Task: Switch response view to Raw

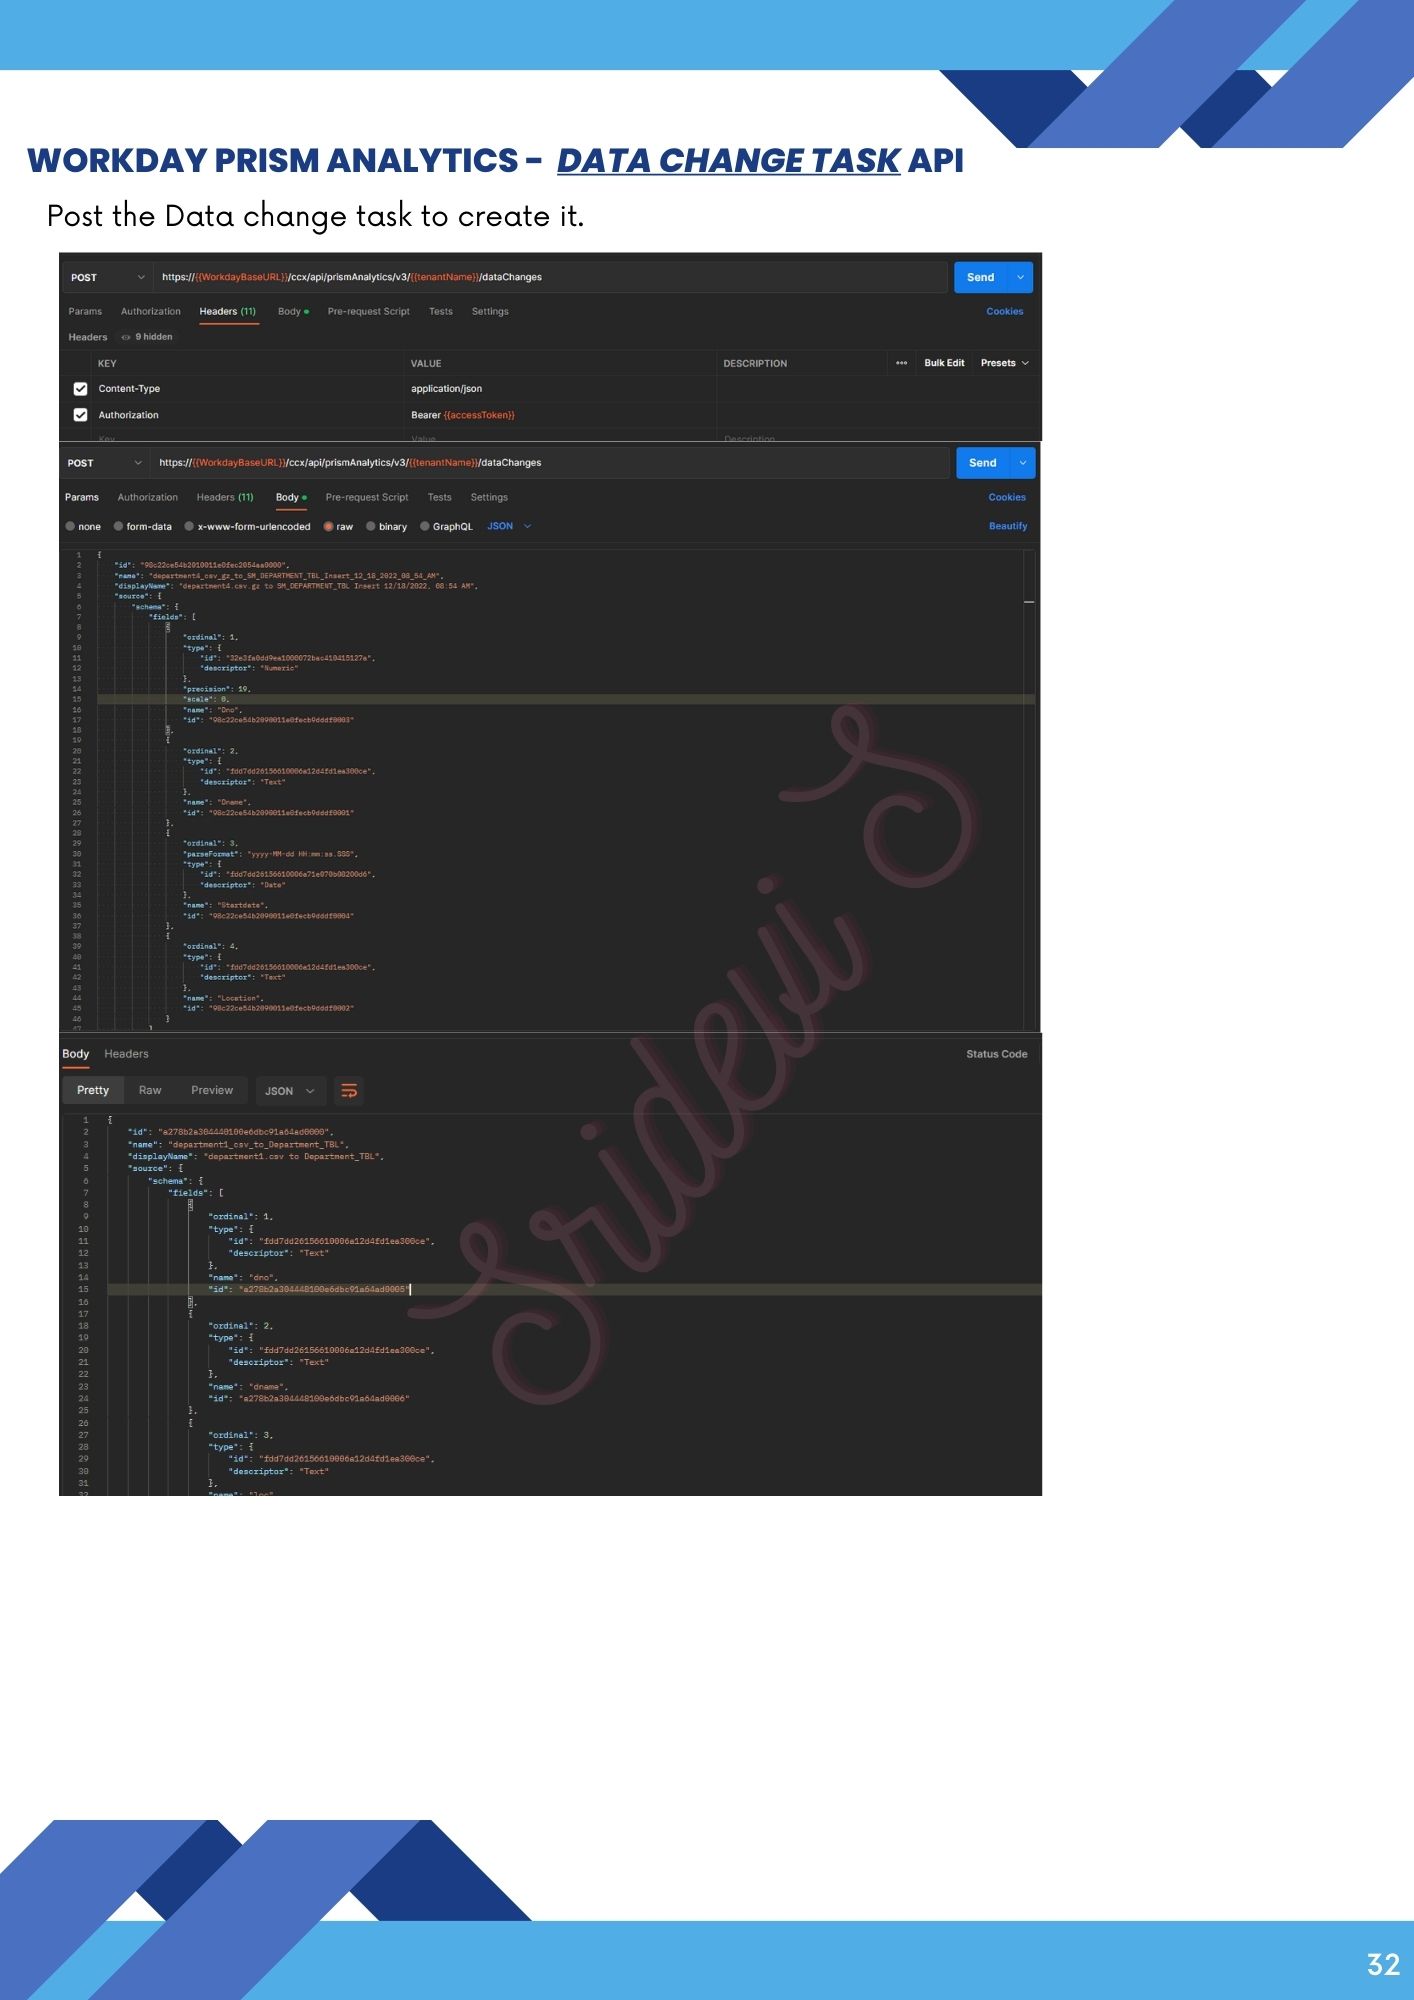Action: click(150, 1090)
